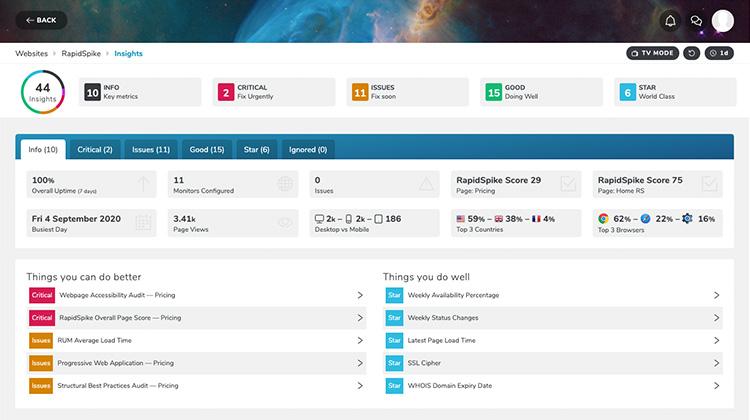Expand SSL Cipher row chevron

point(717,363)
